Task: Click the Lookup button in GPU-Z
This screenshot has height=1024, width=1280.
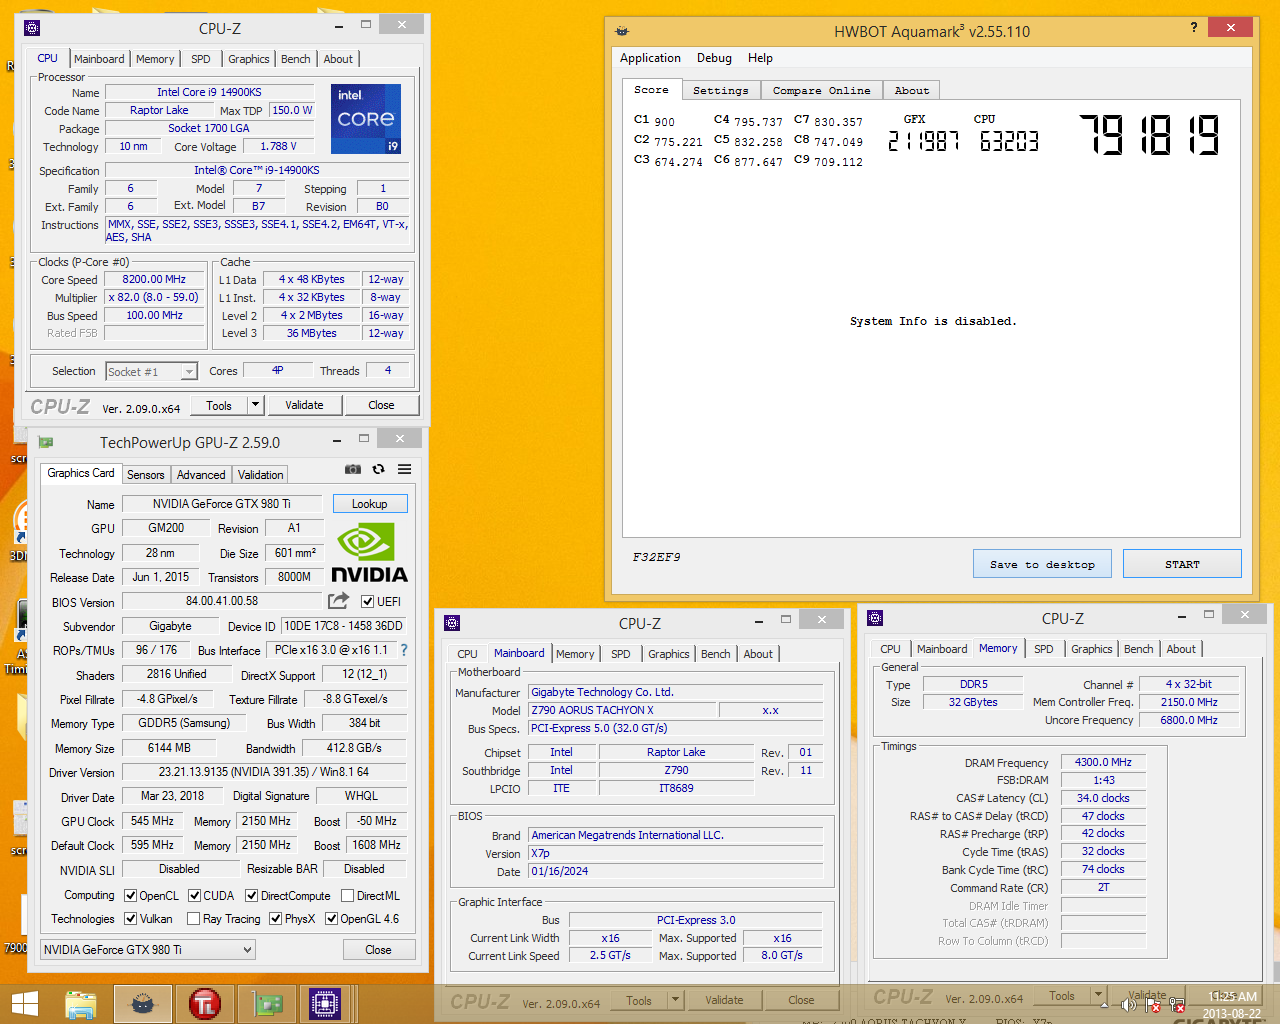Action: 369,504
